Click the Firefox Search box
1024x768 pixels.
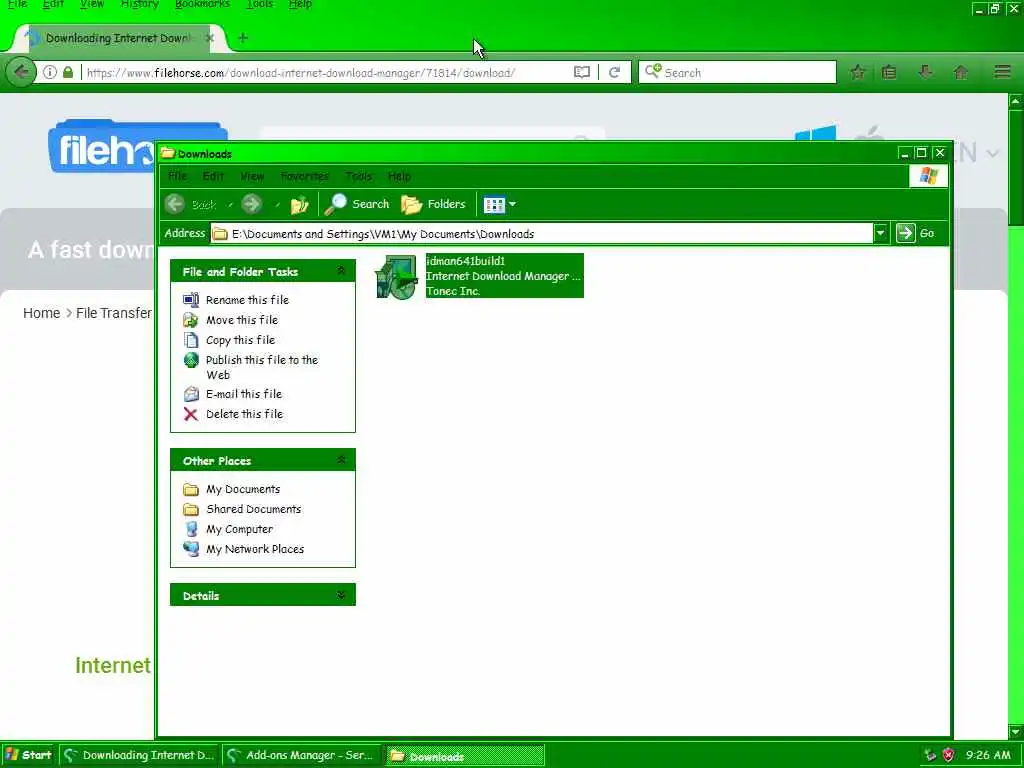pyautogui.click(x=737, y=72)
